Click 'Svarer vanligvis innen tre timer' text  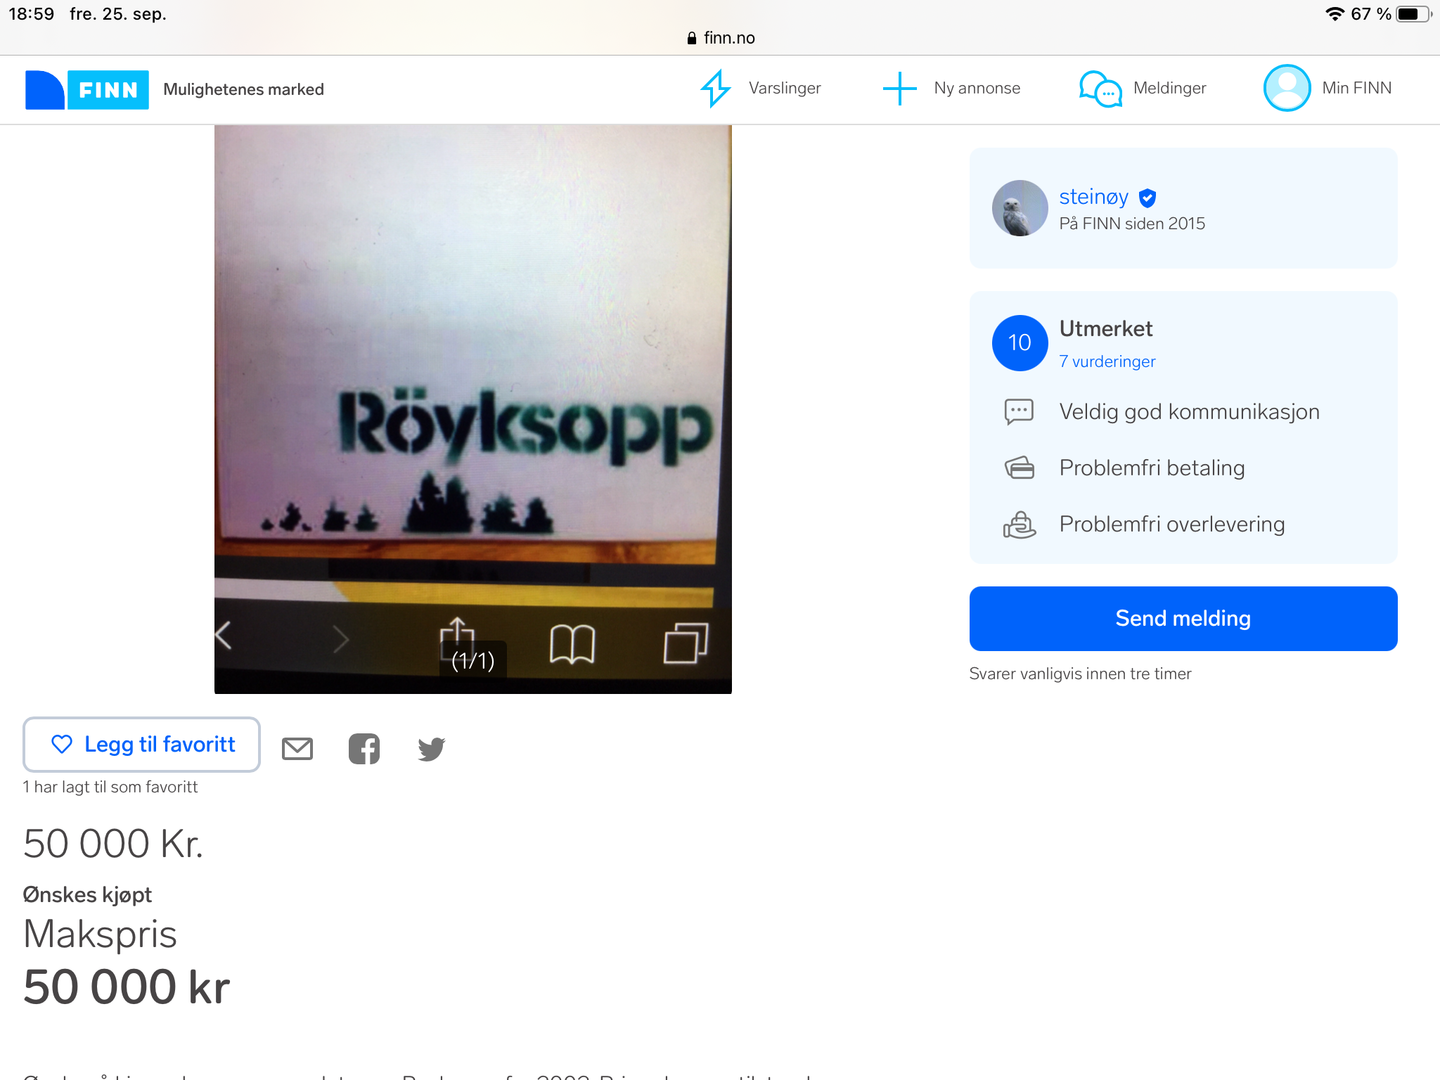1080,674
